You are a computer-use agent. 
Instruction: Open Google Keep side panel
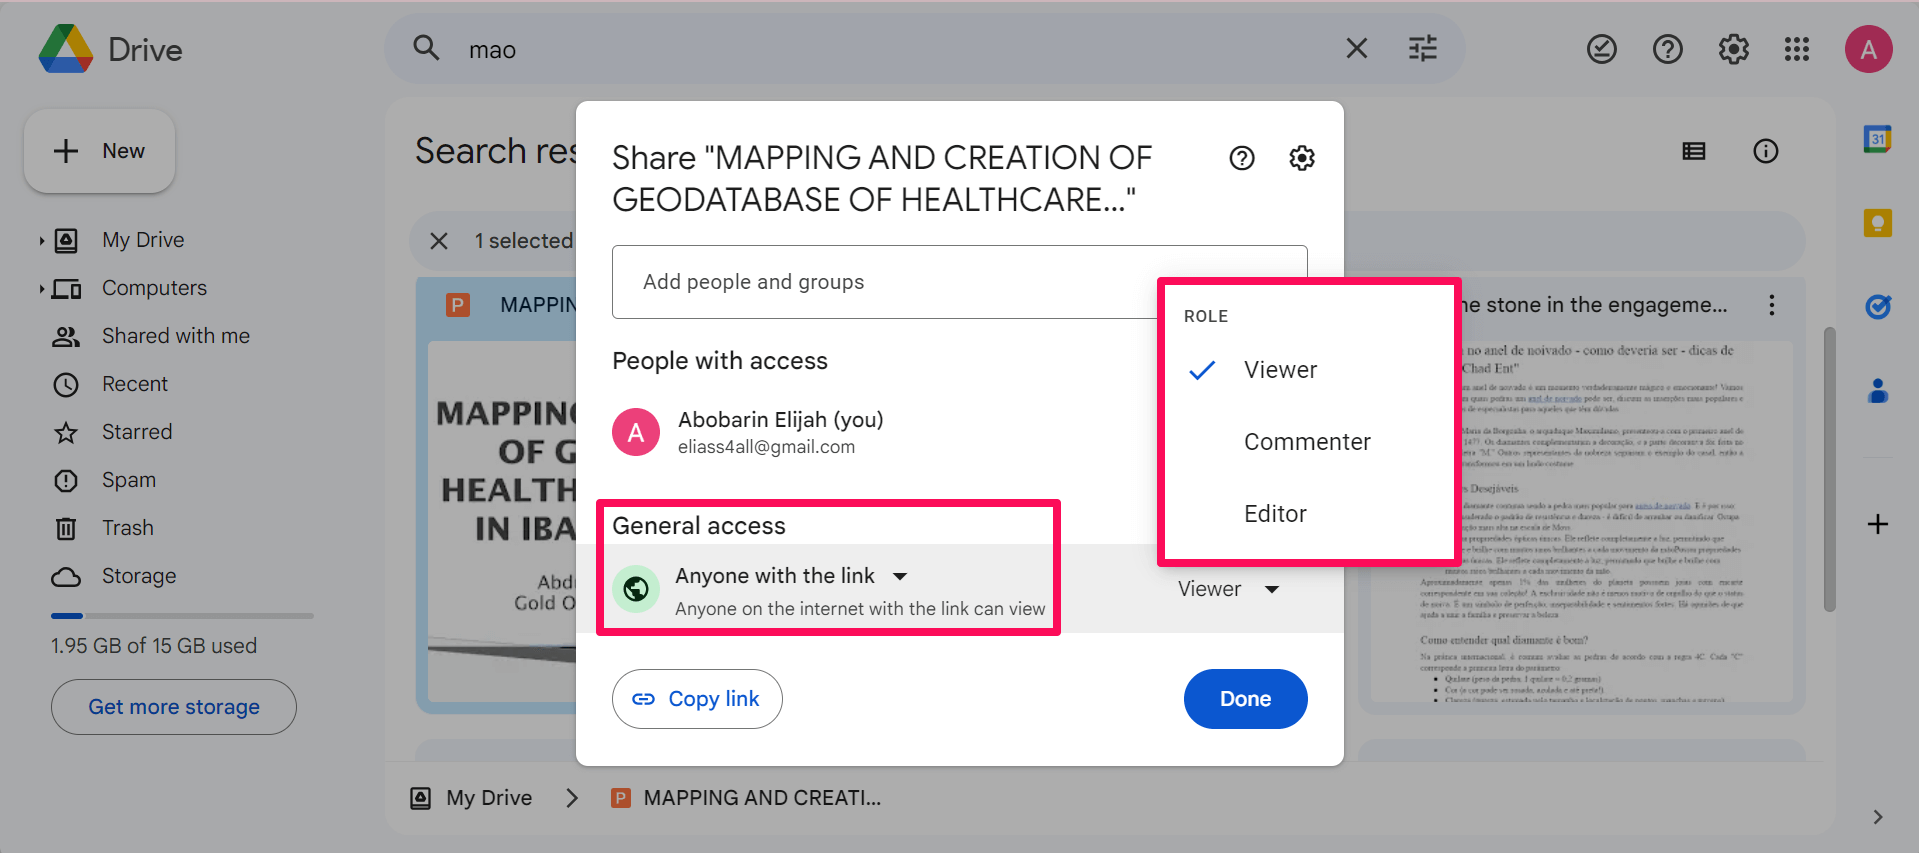[x=1877, y=223]
